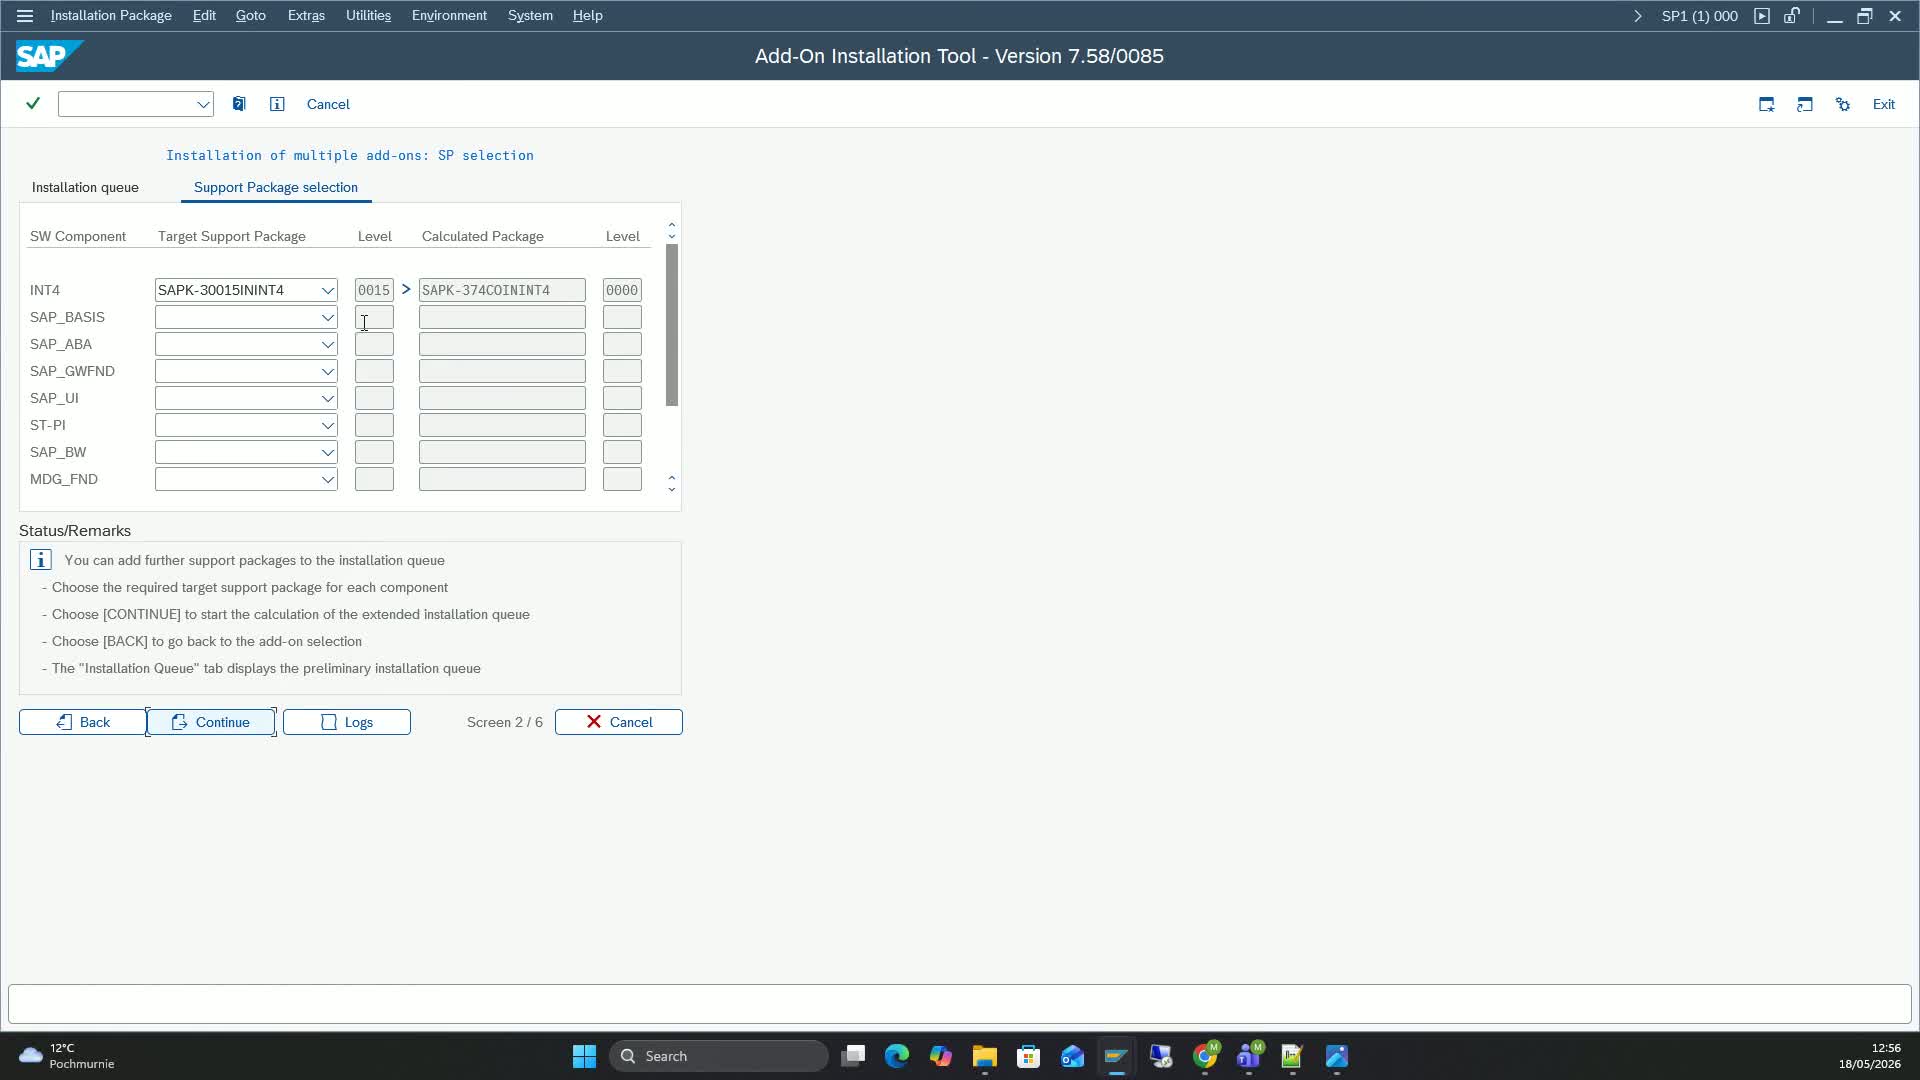Click the scroll down arrow of component table
The height and width of the screenshot is (1080, 1920).
(672, 489)
